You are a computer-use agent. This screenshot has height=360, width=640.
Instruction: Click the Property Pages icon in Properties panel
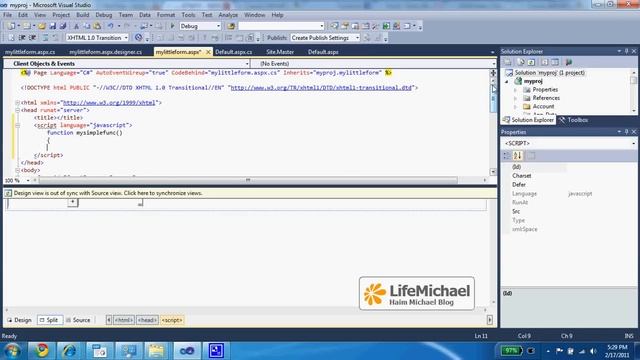pos(531,156)
